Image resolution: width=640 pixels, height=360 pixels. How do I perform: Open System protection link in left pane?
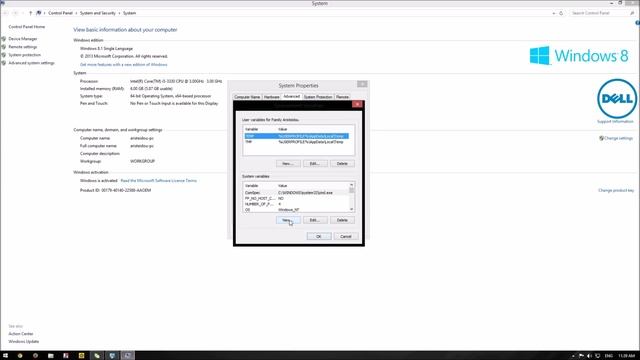tap(24, 55)
